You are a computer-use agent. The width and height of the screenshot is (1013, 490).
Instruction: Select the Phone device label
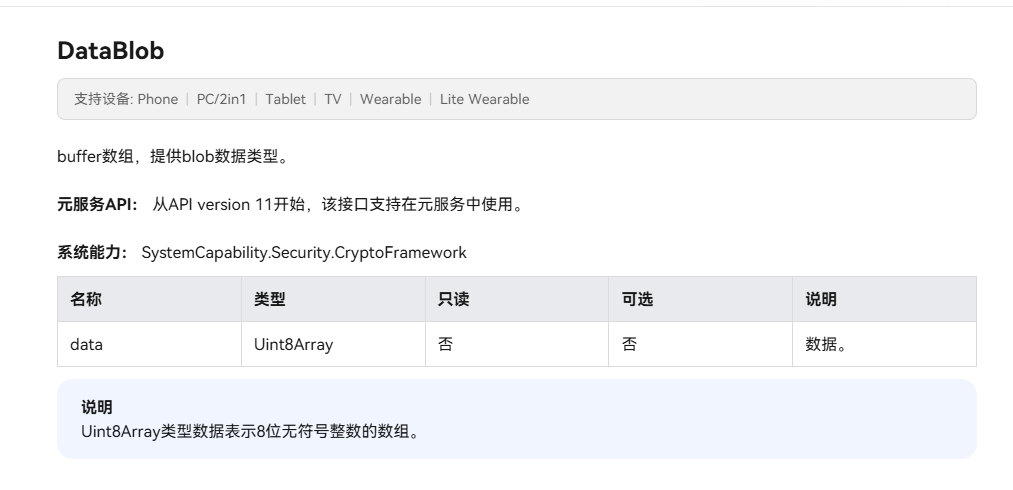click(158, 99)
